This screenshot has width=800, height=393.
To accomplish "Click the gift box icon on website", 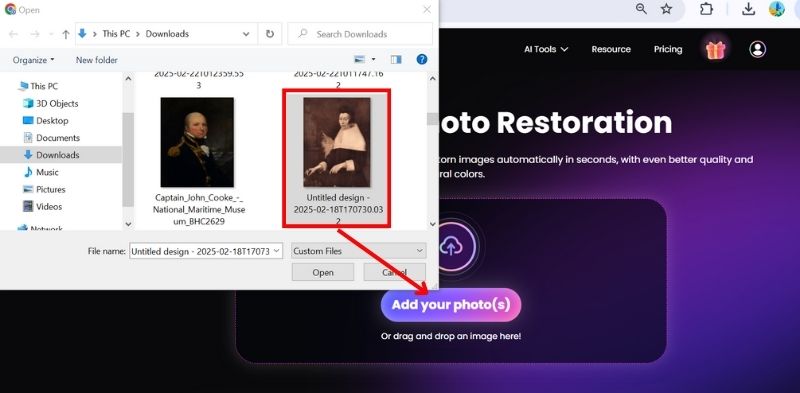I will click(x=715, y=50).
